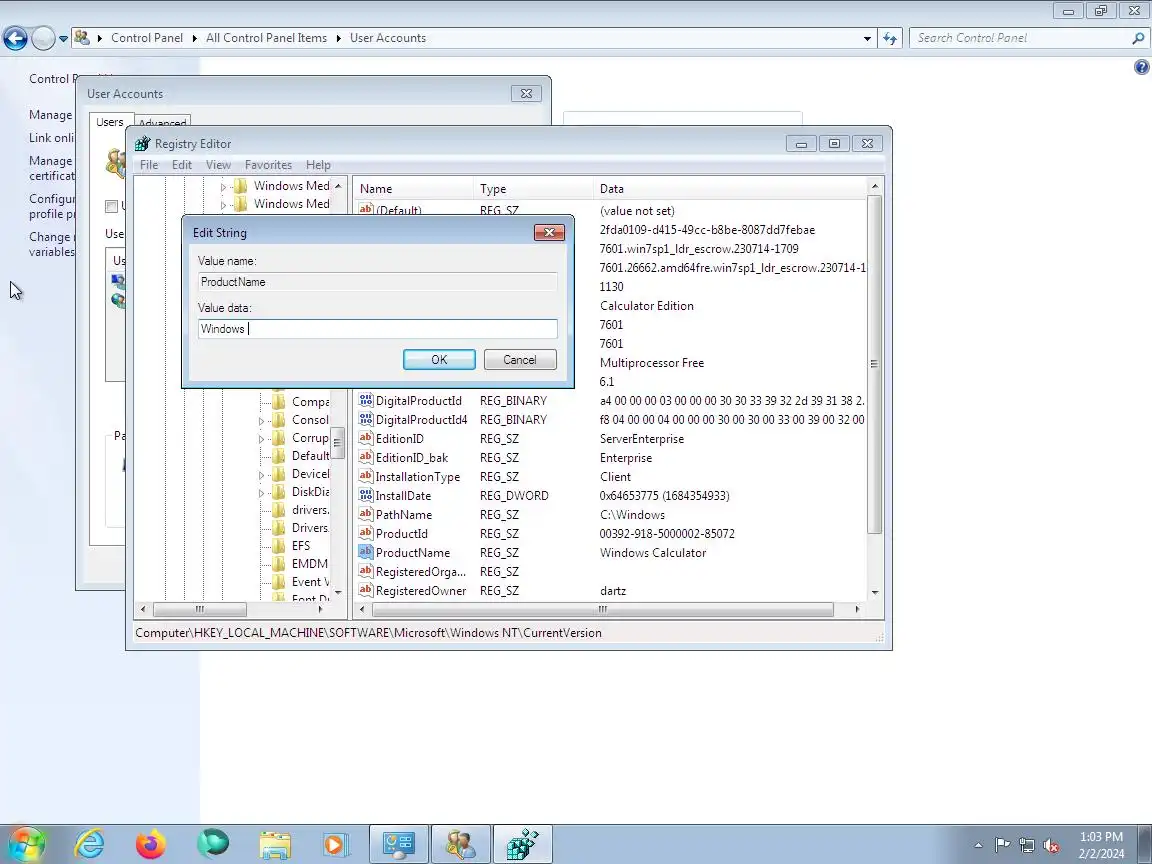Image resolution: width=1152 pixels, height=864 pixels.
Task: Click right arrow of values pane horizontal scrollbar
Action: (x=857, y=609)
